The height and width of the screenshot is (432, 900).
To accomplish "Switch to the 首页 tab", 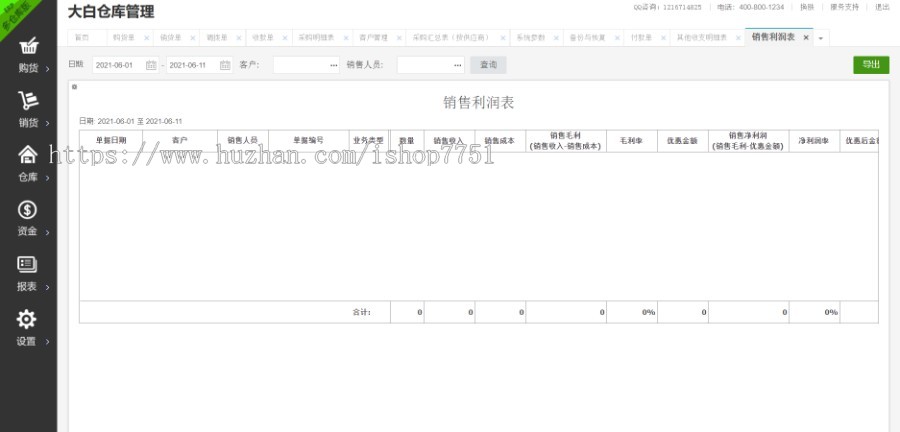I will [x=82, y=38].
